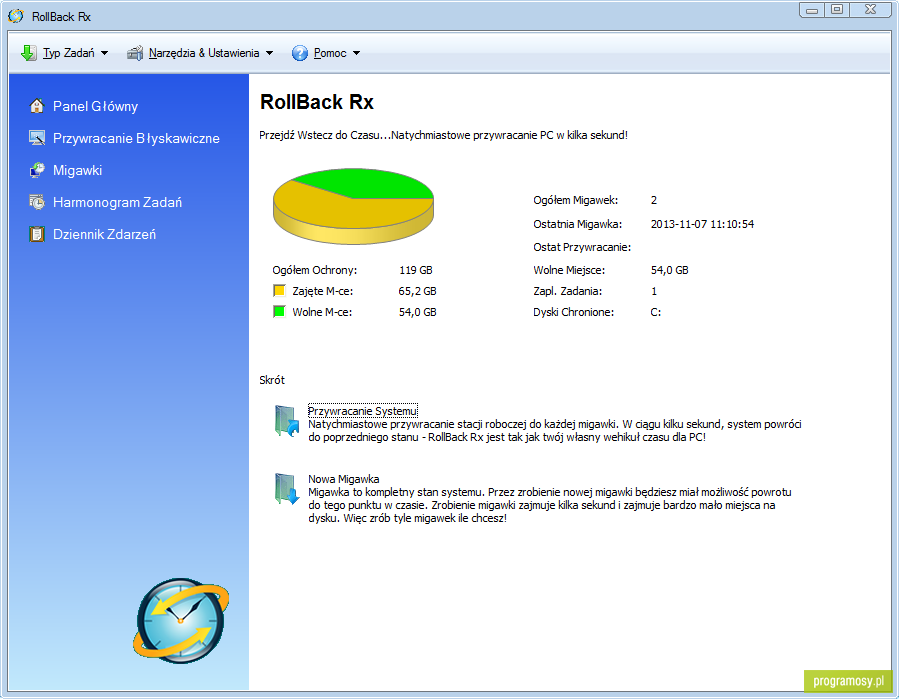Close the RollBack Rx window
The width and height of the screenshot is (899, 699).
[x=870, y=10]
